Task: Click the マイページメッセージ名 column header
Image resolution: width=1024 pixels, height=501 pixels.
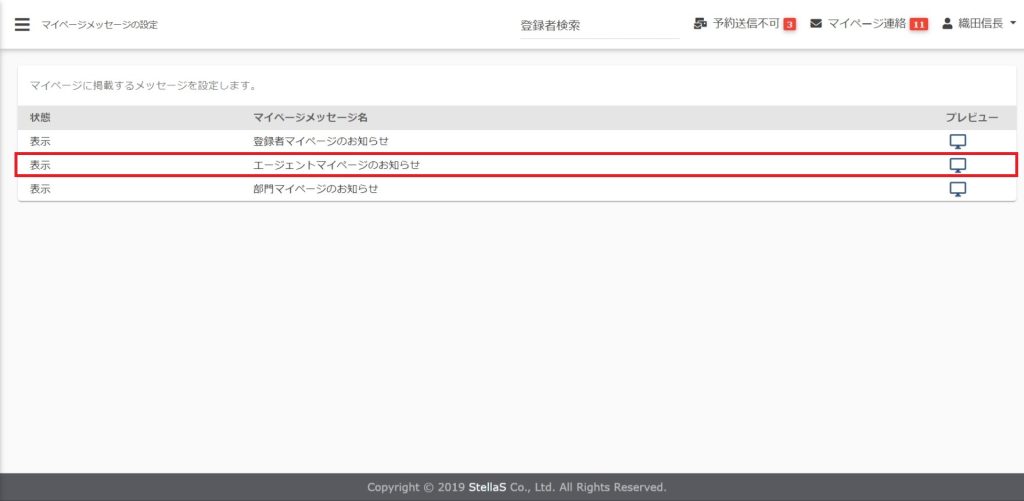Action: 311,118
